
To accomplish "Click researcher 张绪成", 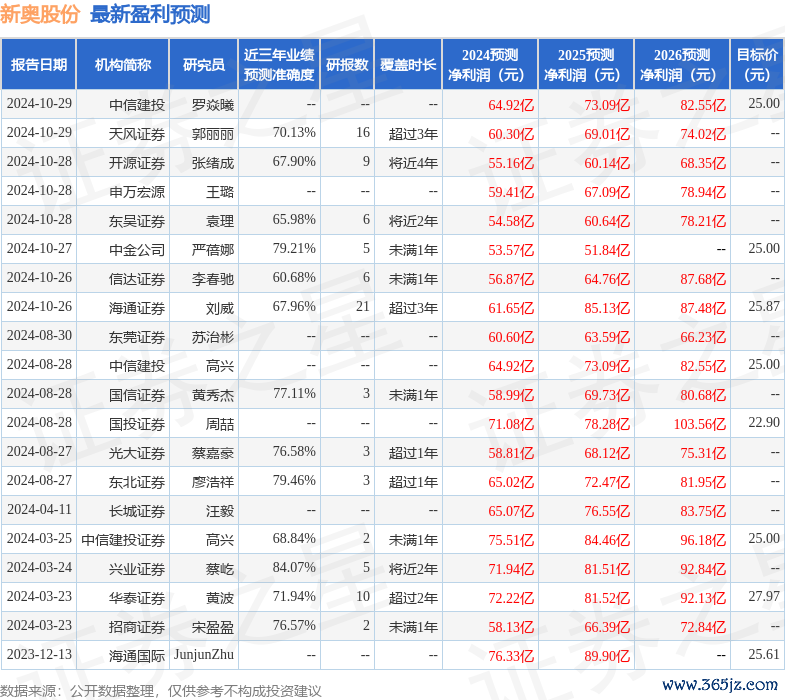I will [213, 163].
